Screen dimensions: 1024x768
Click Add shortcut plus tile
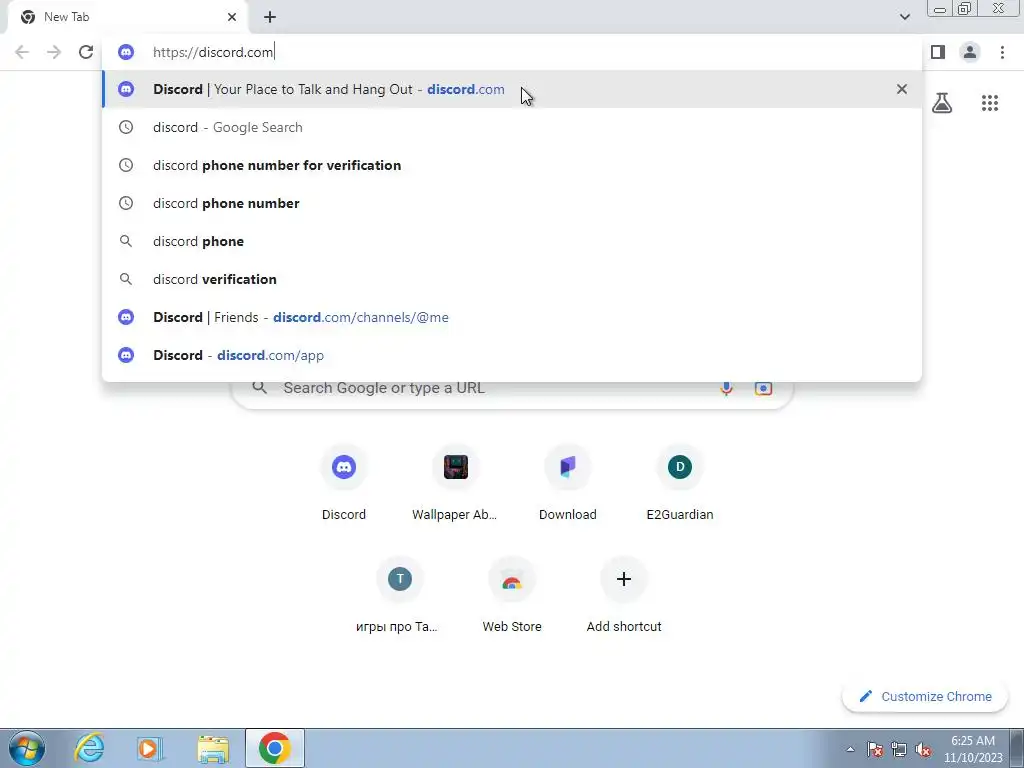click(624, 595)
